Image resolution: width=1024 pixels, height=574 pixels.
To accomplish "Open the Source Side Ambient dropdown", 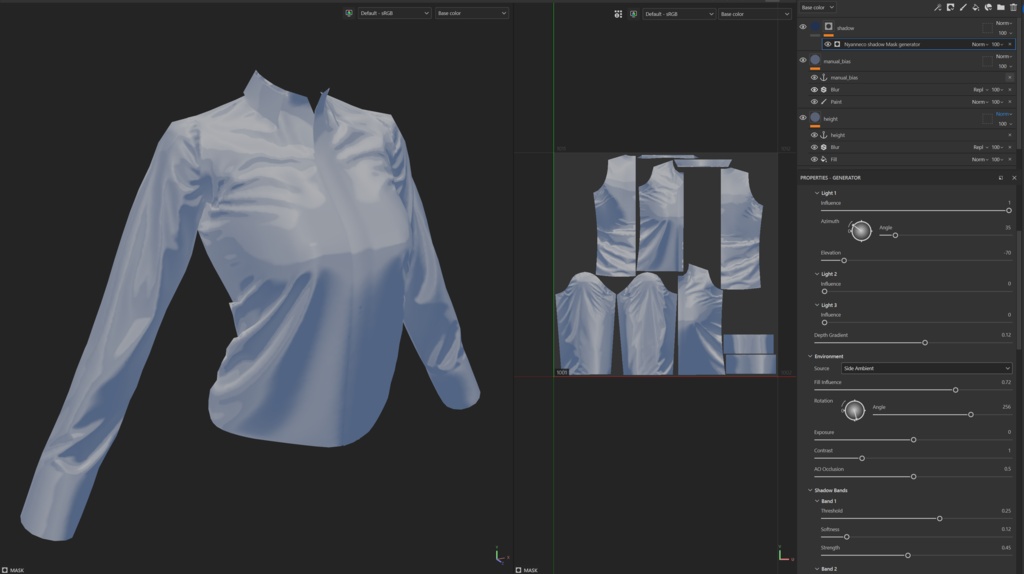I will click(x=926, y=368).
